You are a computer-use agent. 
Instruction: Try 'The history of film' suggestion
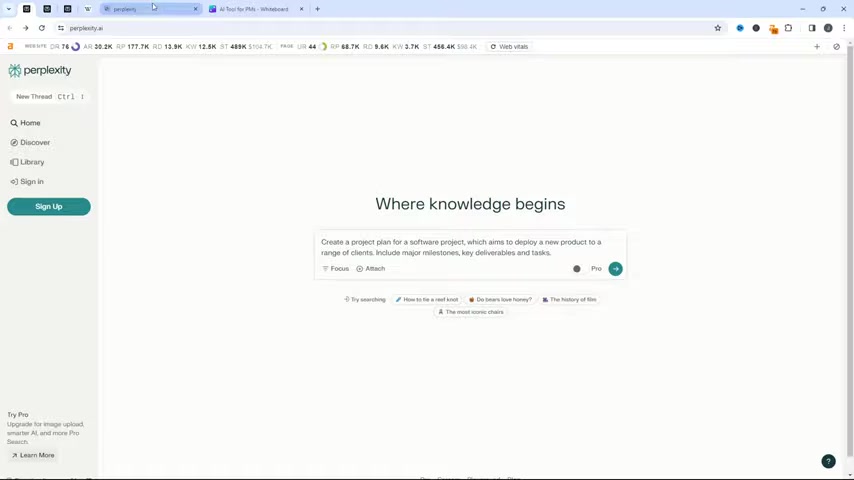(569, 300)
